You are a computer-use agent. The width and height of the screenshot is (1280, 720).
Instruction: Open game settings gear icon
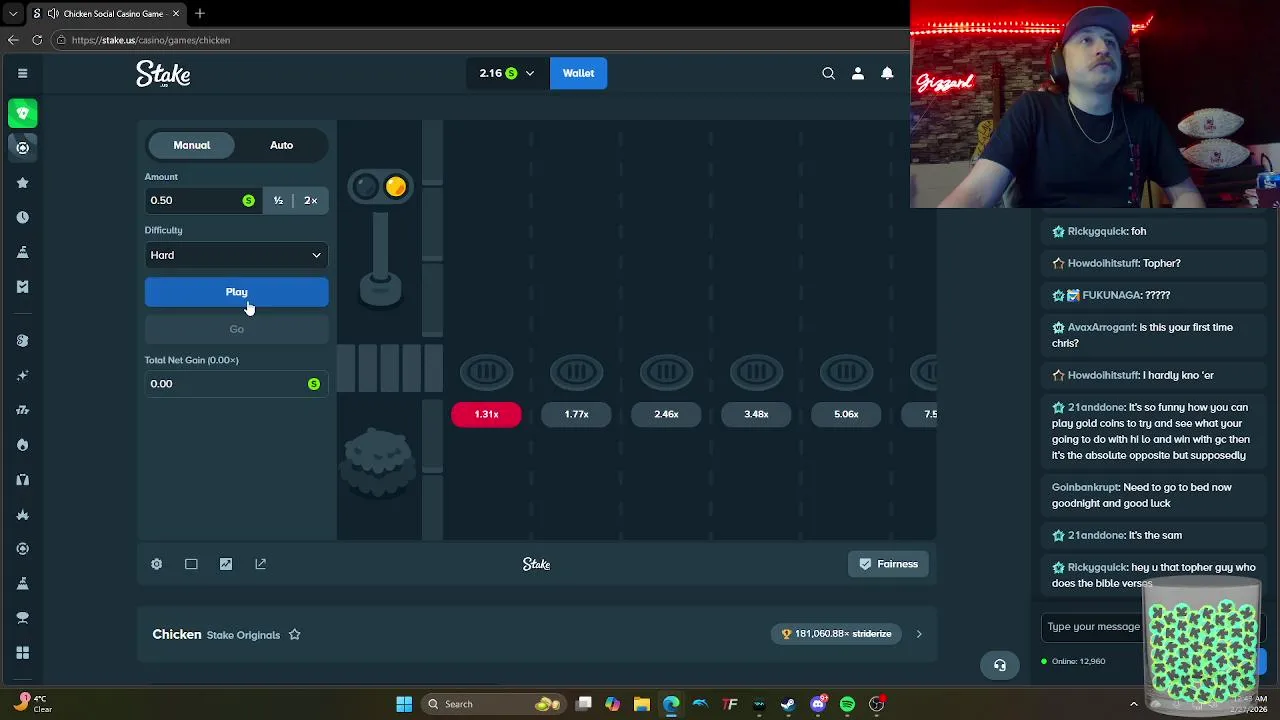click(x=157, y=564)
